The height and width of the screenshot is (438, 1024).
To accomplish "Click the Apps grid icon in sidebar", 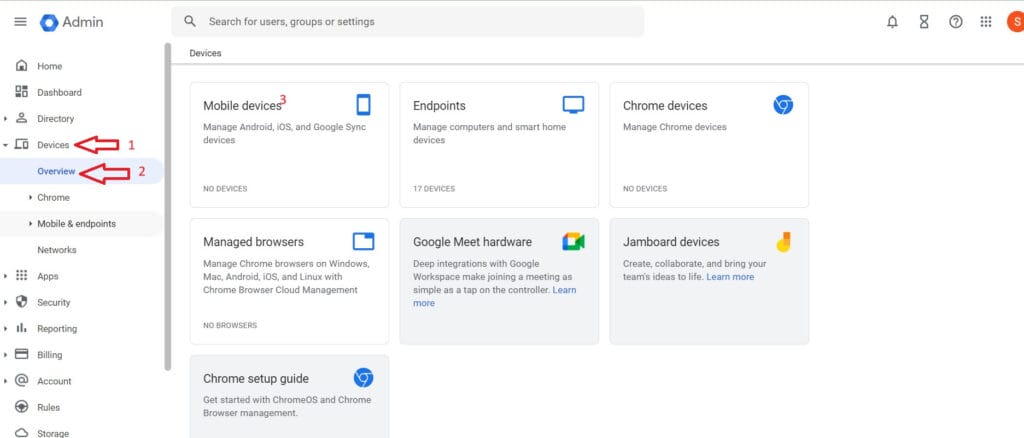I will pos(22,275).
